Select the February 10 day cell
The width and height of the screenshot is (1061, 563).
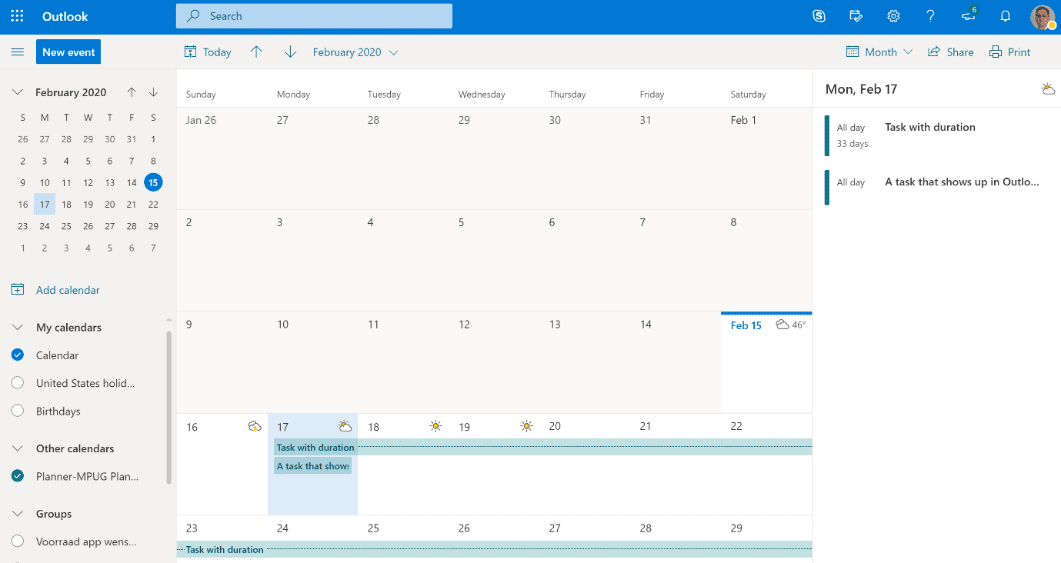[x=313, y=363]
